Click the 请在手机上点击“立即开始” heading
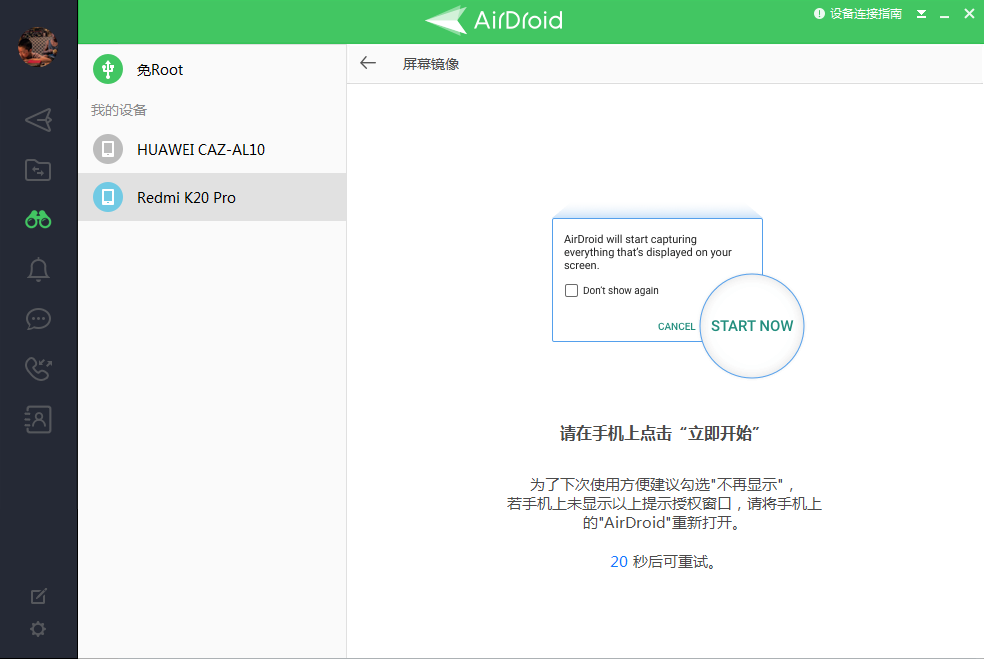The height and width of the screenshot is (659, 984). 659,434
